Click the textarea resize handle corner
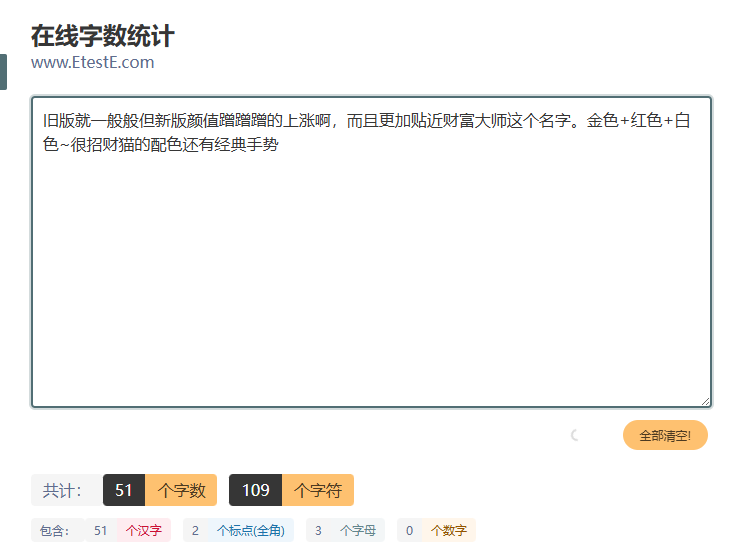Image resolution: width=733 pixels, height=549 pixels. 705,402
